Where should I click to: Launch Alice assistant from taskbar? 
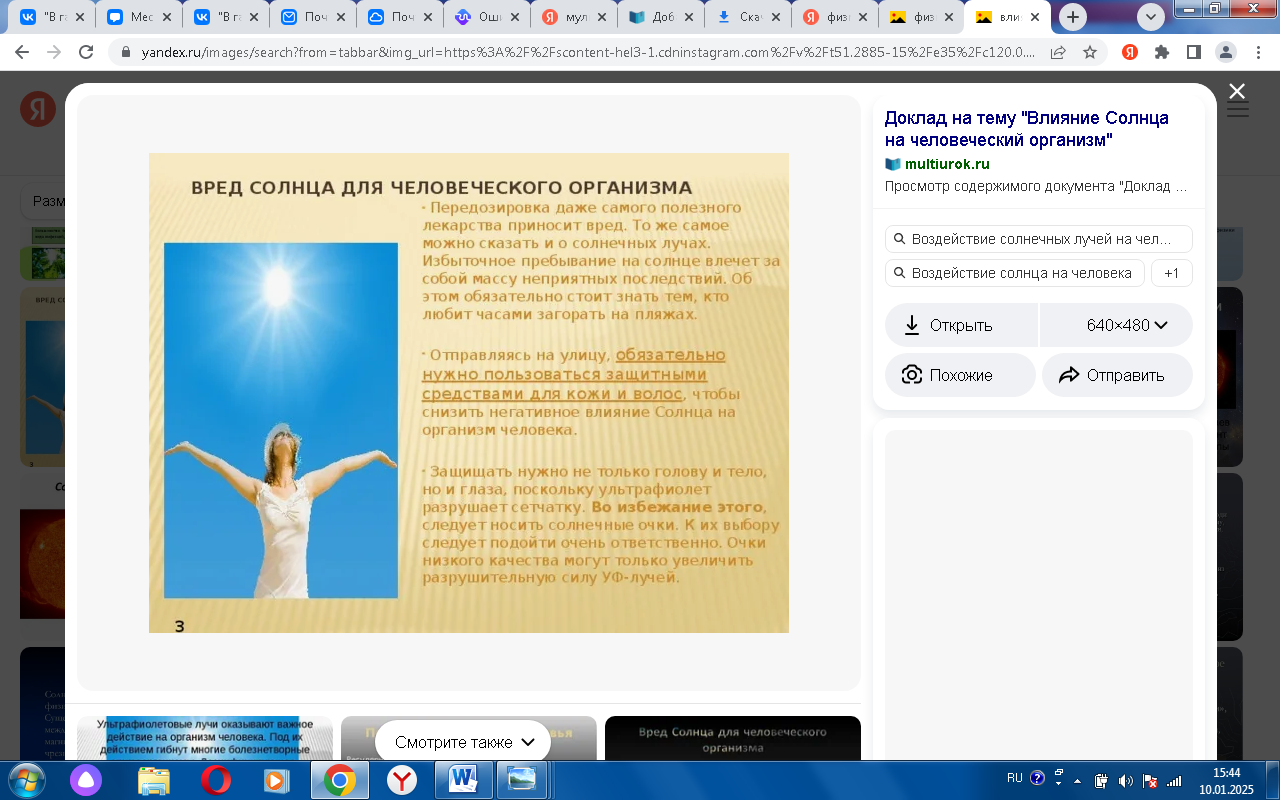click(x=85, y=780)
